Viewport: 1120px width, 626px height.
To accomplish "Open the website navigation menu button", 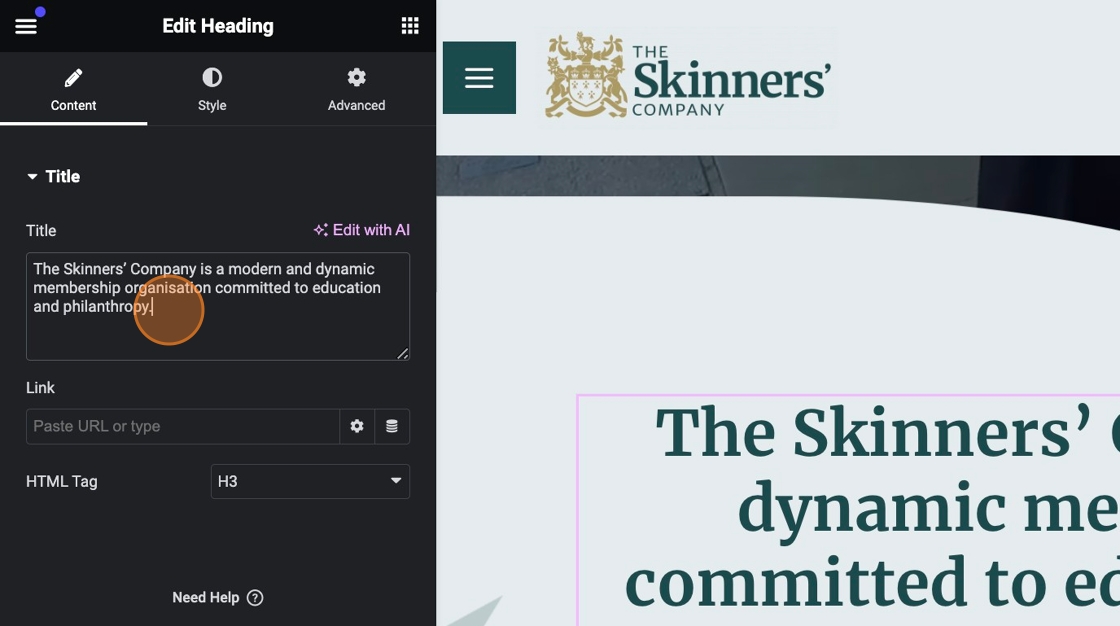I will coord(479,78).
